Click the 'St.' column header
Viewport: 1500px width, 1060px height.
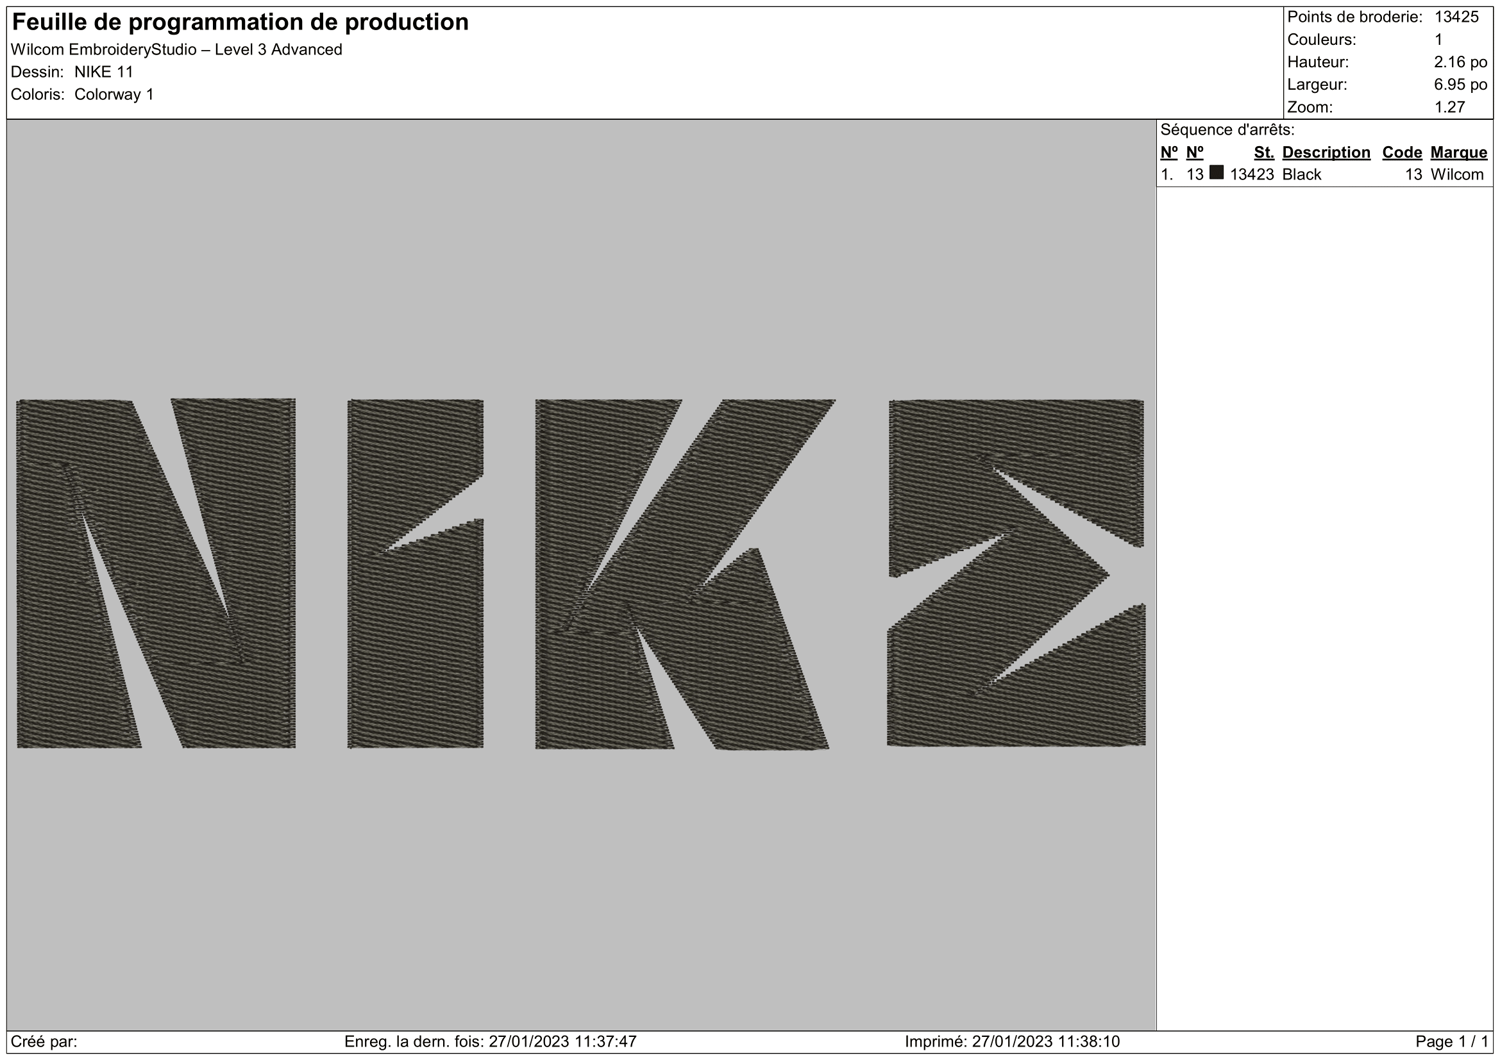coord(1264,152)
